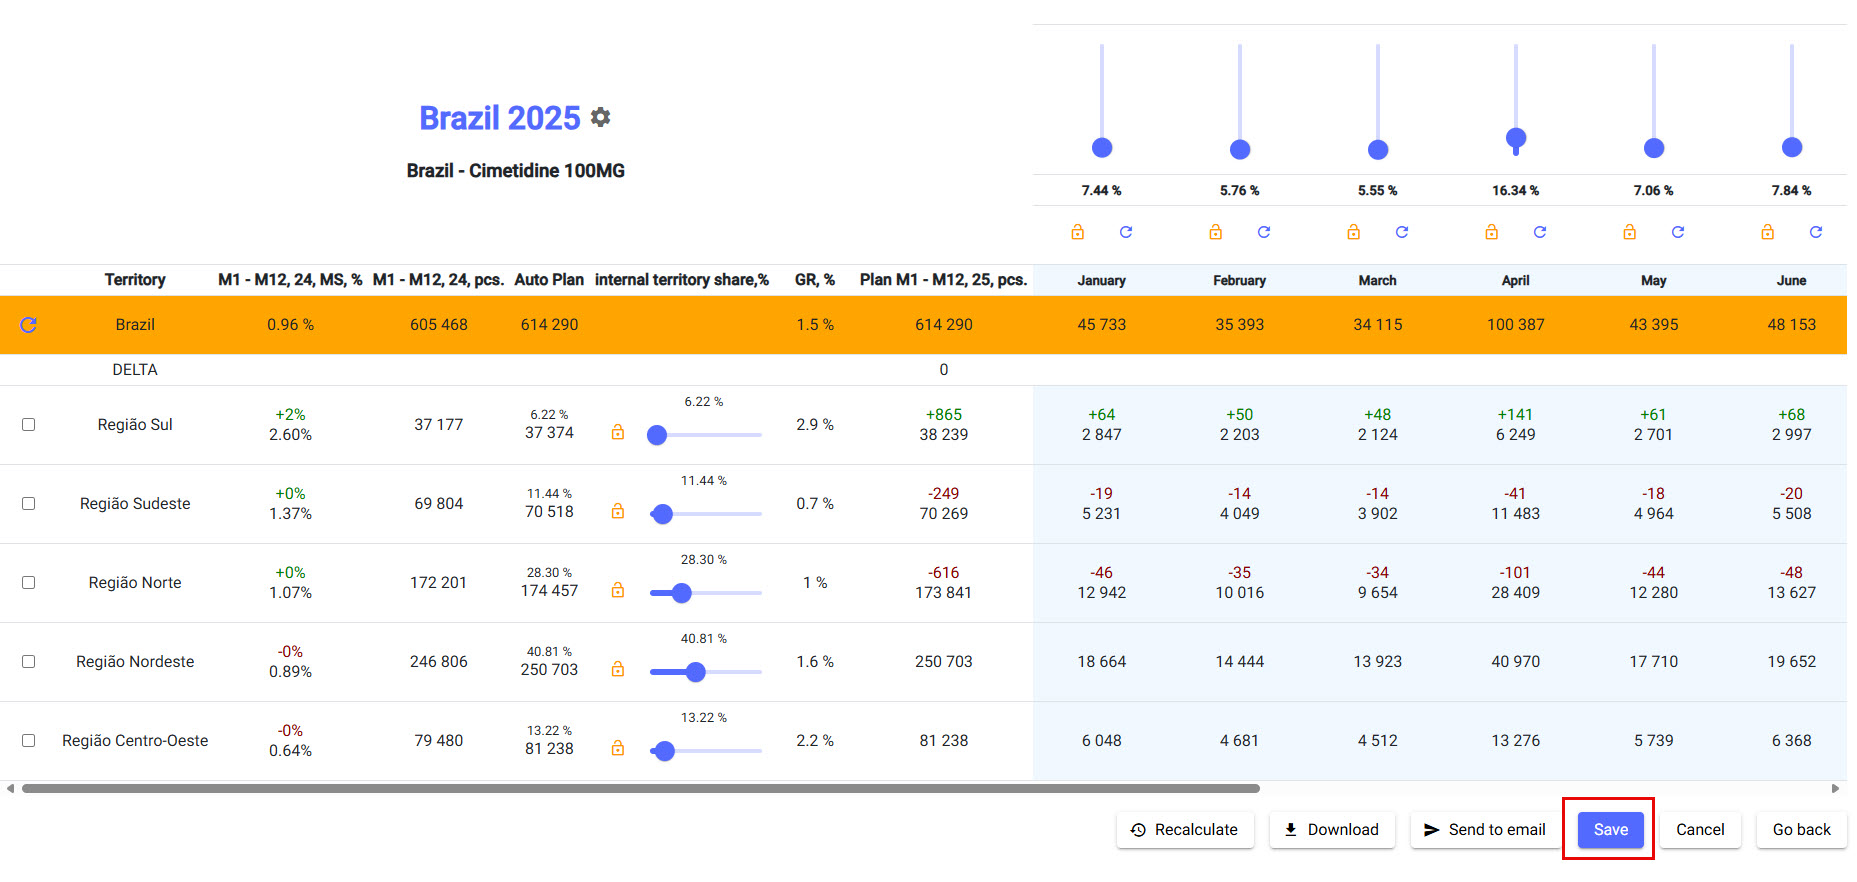Check the Região Sul checkbox
The image size is (1857, 882).
[x=28, y=425]
